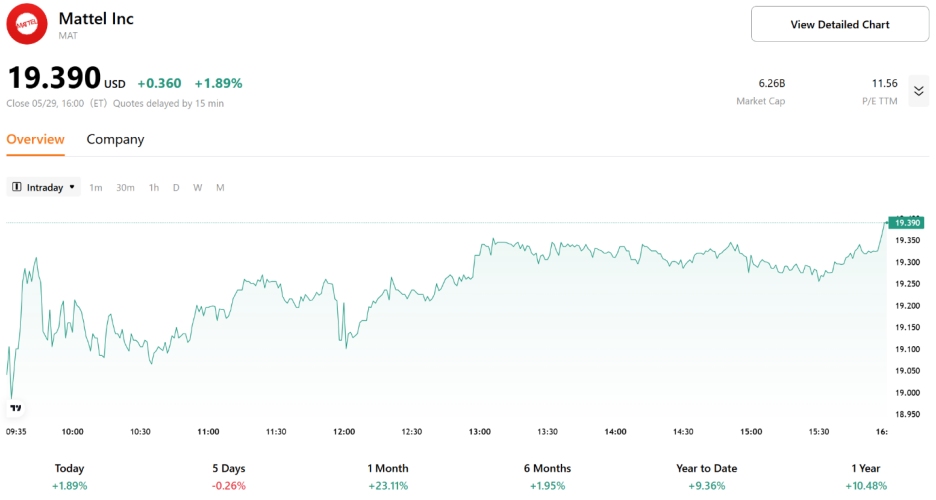The image size is (936, 500).
Task: Click the Year to Date performance
Action: (x=706, y=476)
